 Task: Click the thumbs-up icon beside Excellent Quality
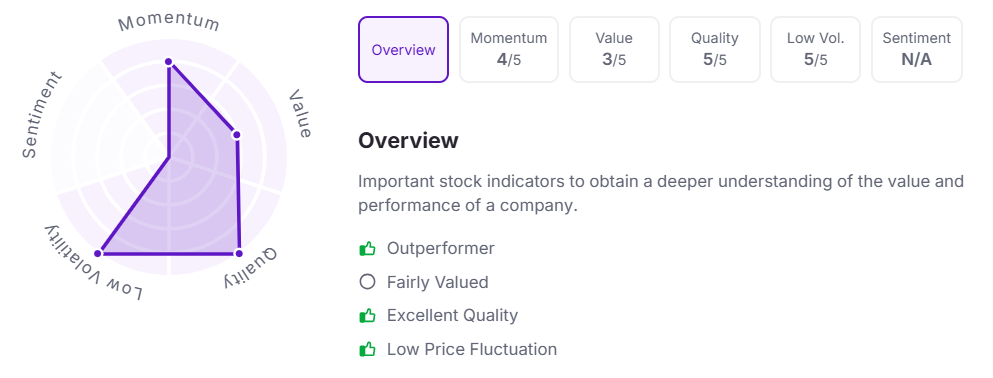[367, 315]
